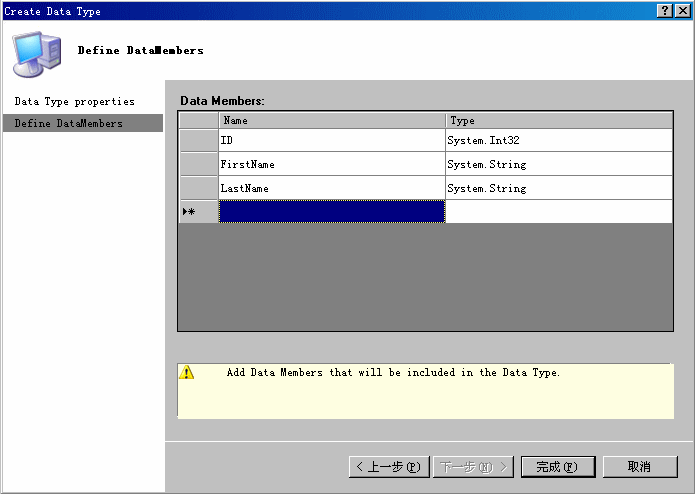This screenshot has height=494, width=695.
Task: Sort by the Type column header
Action: (x=558, y=120)
